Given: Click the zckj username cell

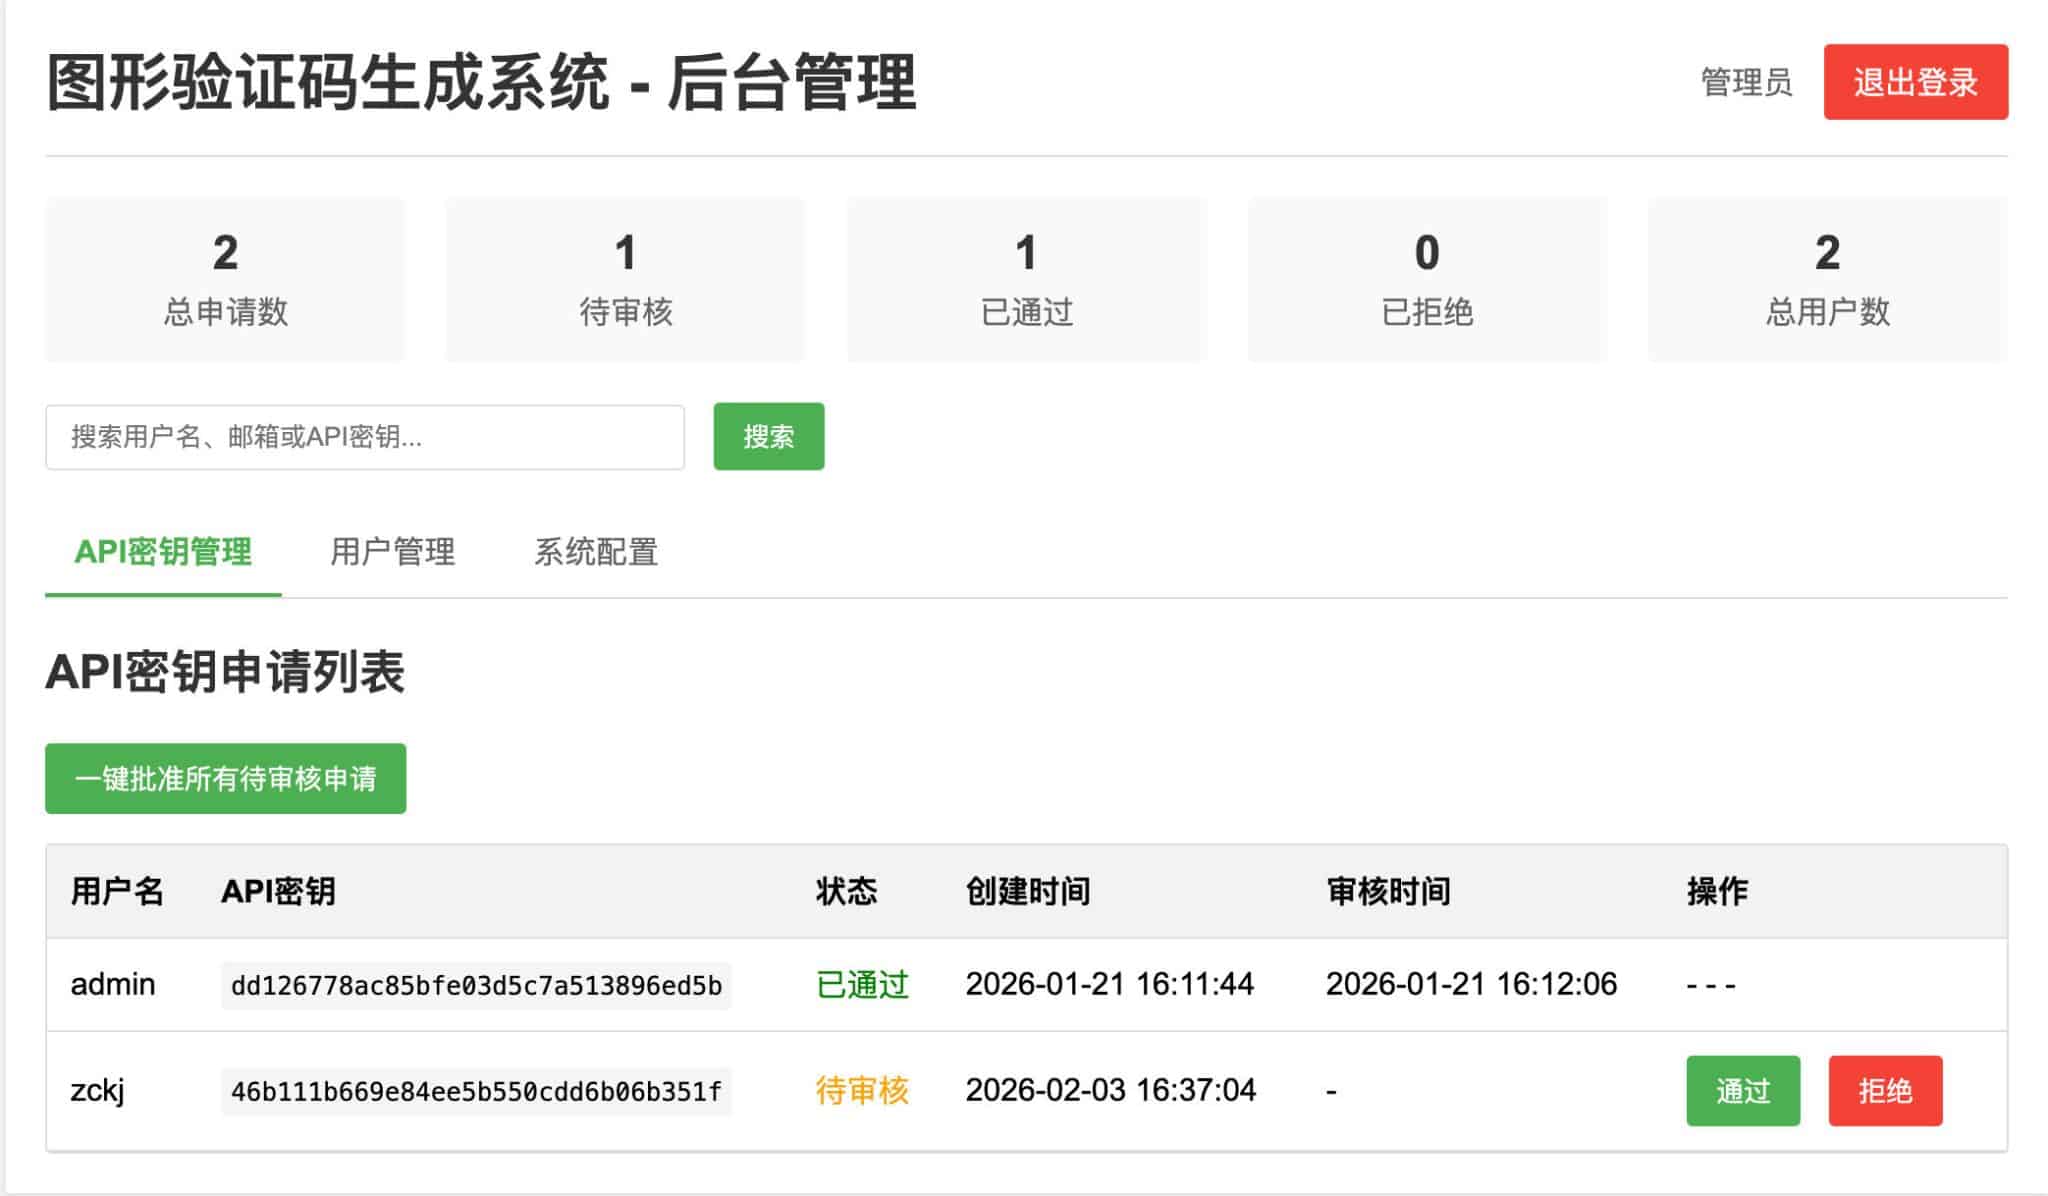Looking at the screenshot, I should pos(97,1090).
